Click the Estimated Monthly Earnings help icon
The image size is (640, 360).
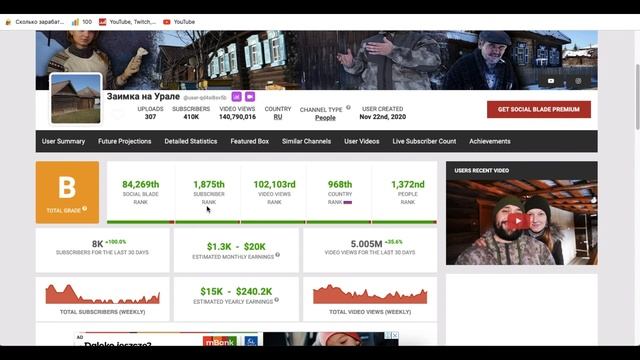point(278,255)
